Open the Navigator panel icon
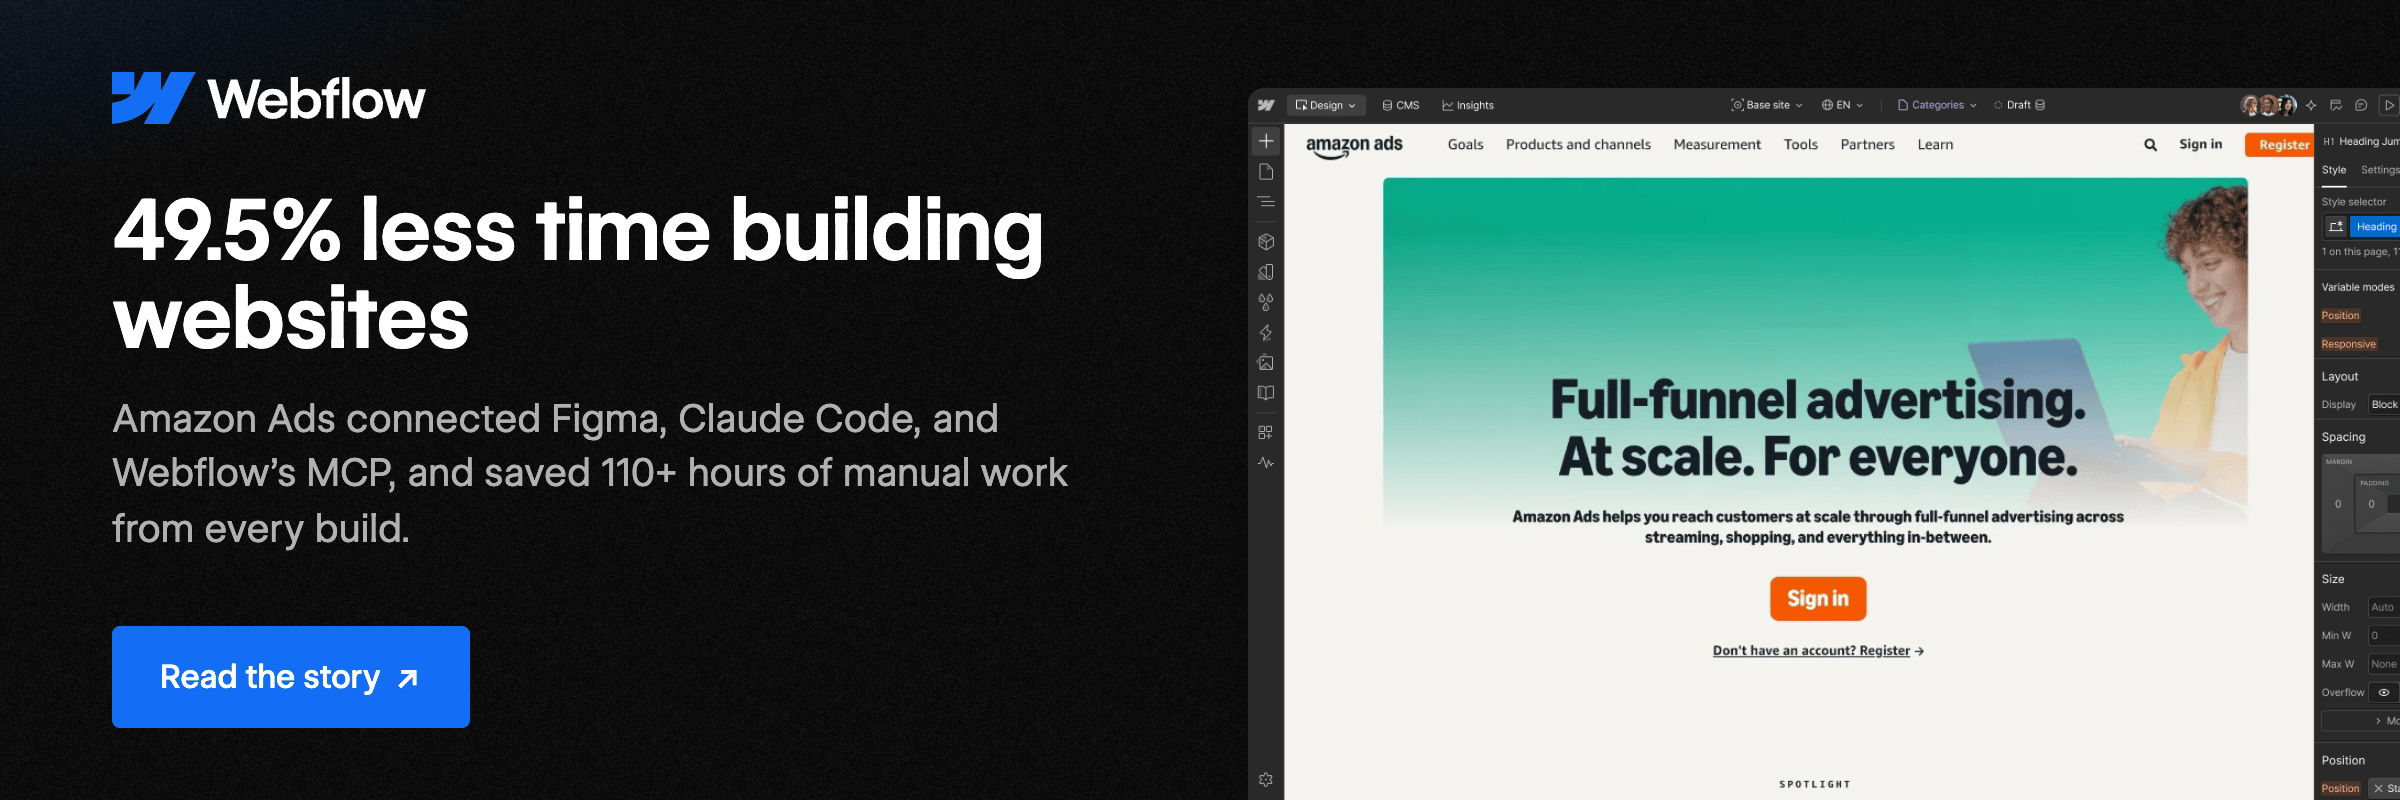Viewport: 2400px width, 800px height. tap(1266, 202)
